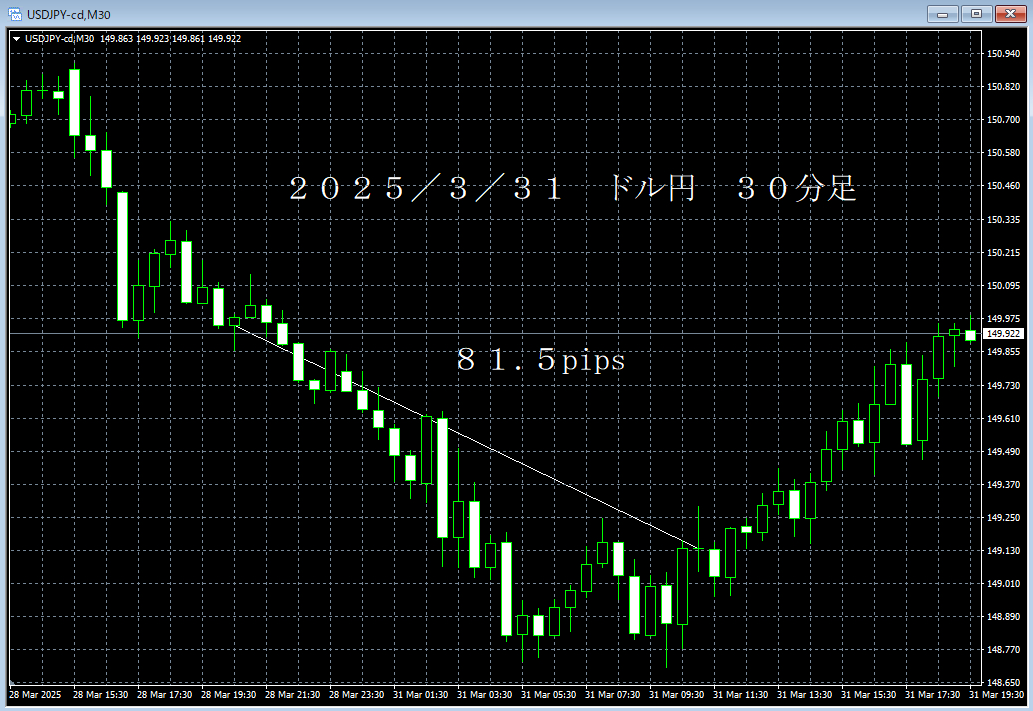Restore the chart window size
Screen dimensions: 1033x711
pos(975,14)
